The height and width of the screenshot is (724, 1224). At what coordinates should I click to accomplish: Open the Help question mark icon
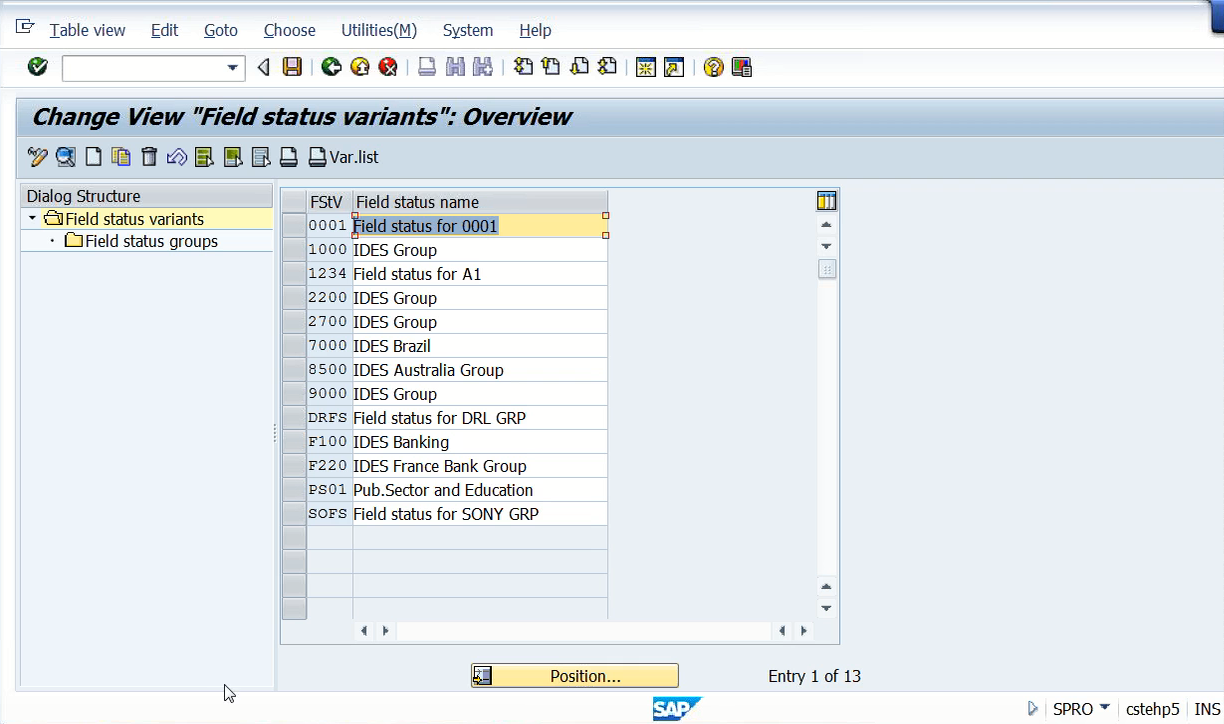tap(713, 67)
